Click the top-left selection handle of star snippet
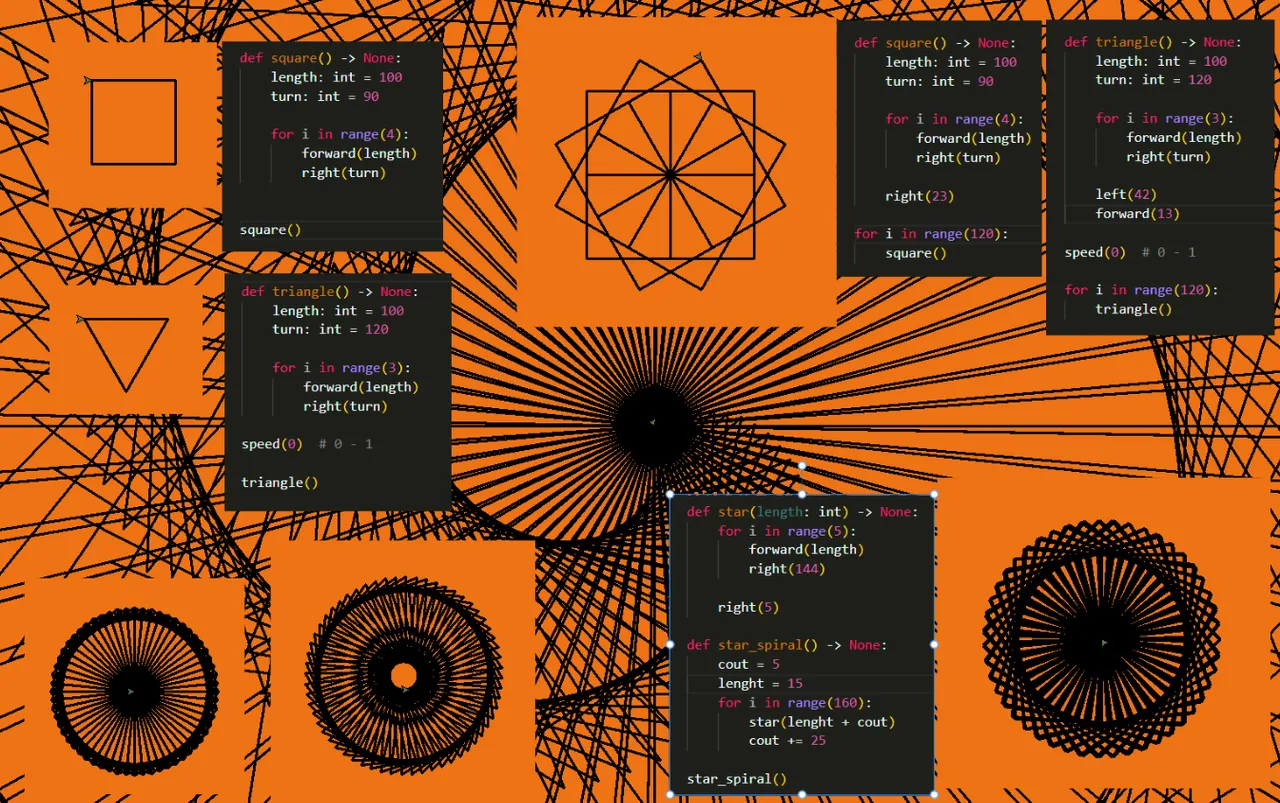 tap(670, 494)
